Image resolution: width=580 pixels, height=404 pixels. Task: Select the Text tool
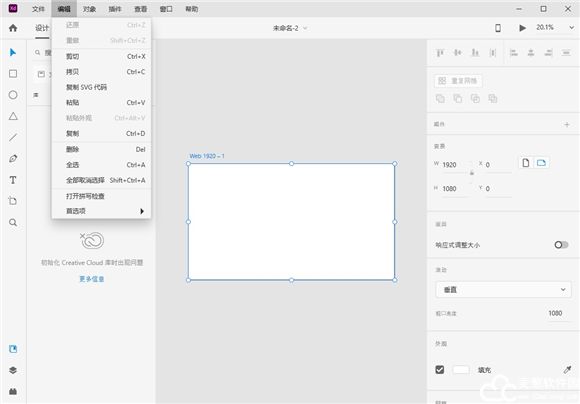click(x=13, y=180)
